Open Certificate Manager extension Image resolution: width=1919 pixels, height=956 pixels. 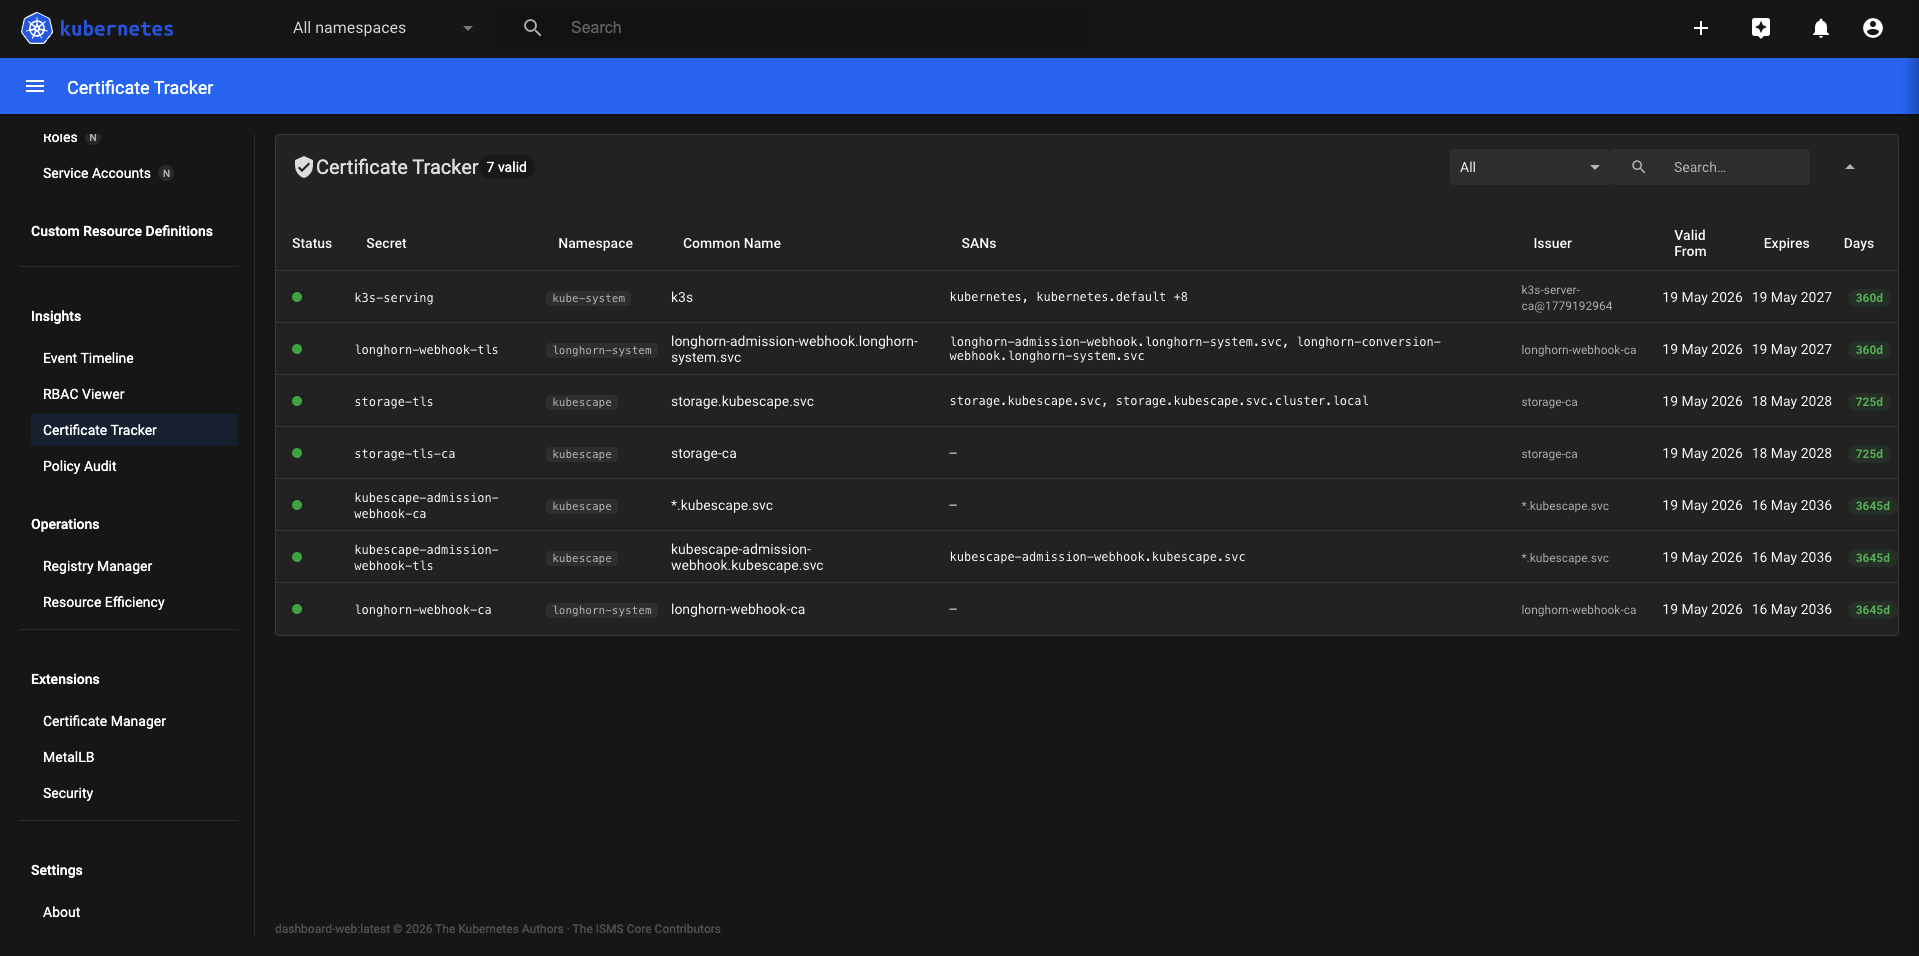(105, 721)
